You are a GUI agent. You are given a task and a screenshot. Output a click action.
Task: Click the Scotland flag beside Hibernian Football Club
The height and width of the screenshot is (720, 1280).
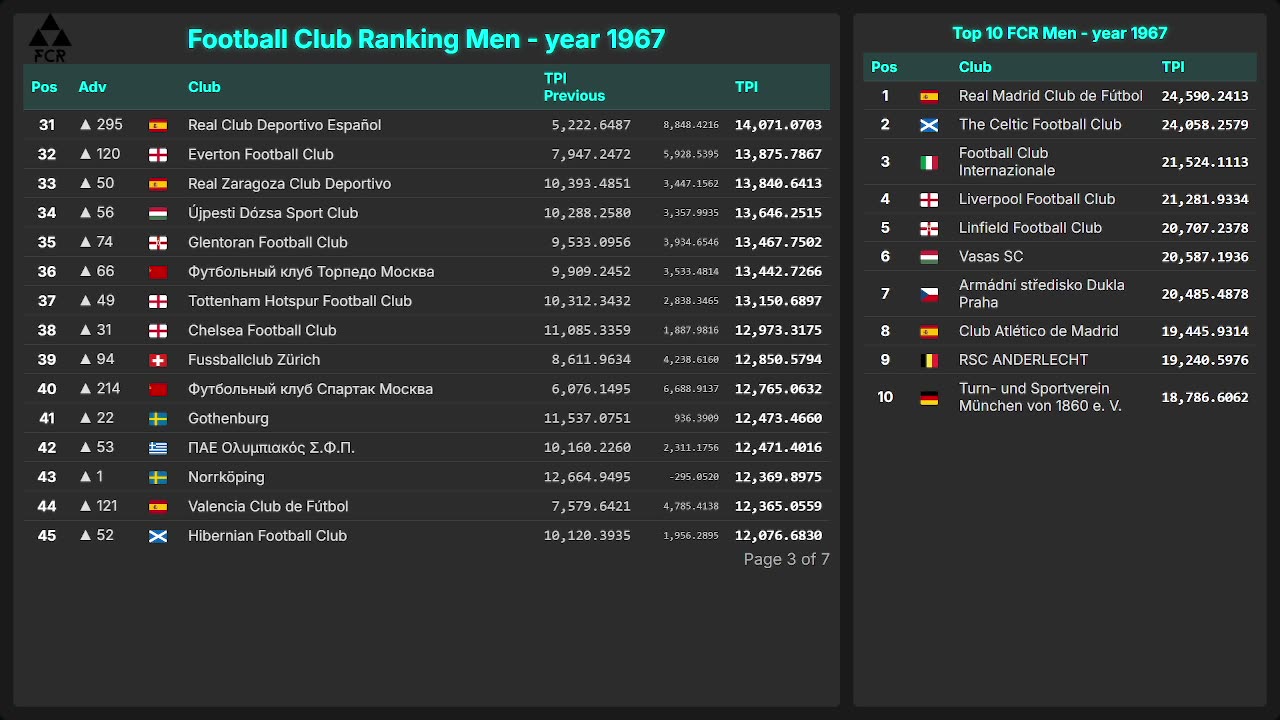pos(158,536)
